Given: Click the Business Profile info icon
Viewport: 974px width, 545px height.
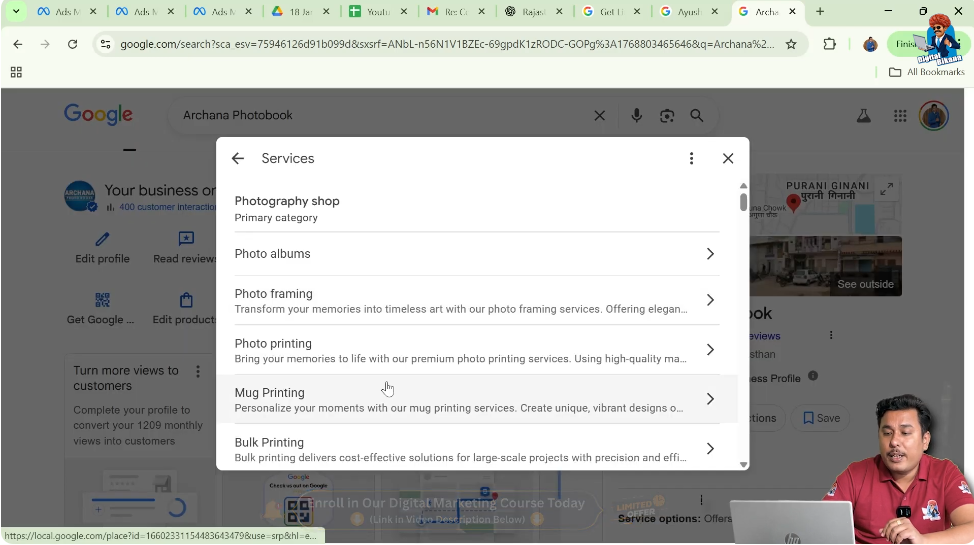Looking at the screenshot, I should coord(812,376).
